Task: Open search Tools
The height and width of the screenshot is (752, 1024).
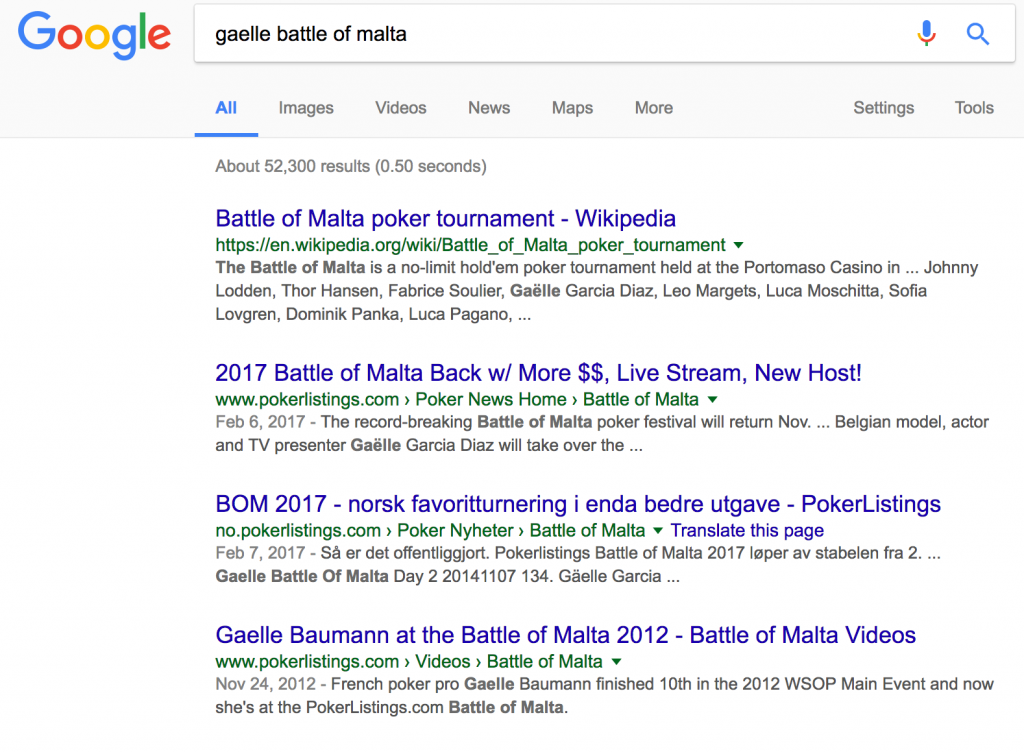Action: (x=974, y=108)
